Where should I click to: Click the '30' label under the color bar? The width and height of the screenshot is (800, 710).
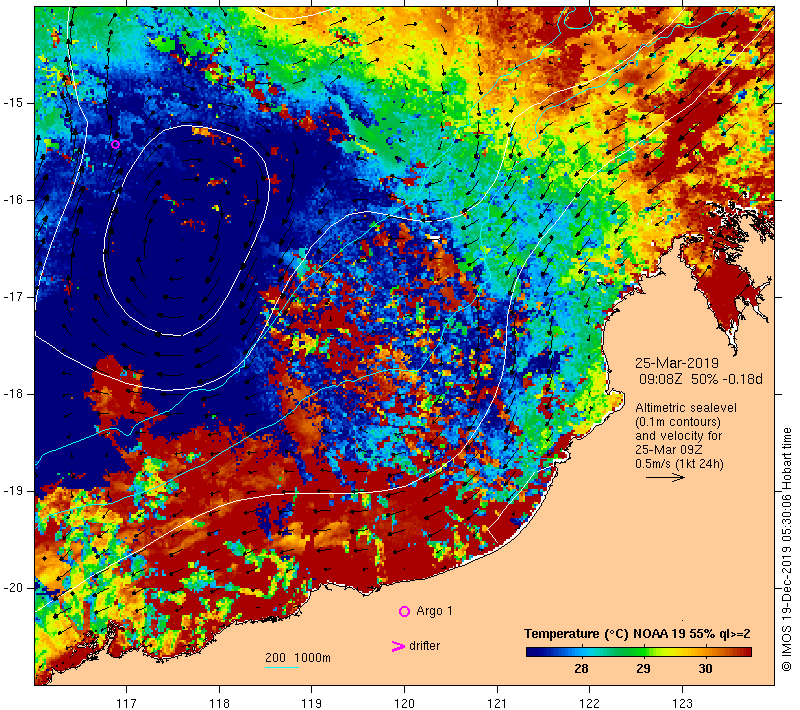click(x=705, y=669)
